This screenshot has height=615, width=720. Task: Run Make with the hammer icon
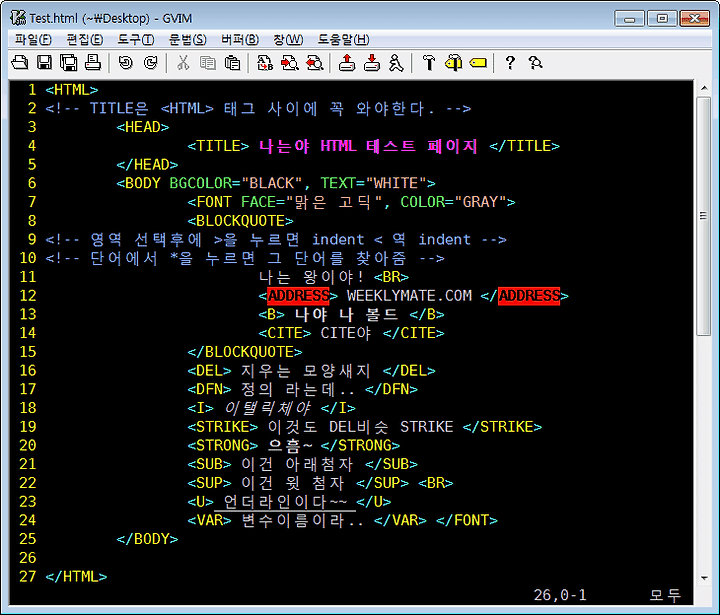(429, 62)
